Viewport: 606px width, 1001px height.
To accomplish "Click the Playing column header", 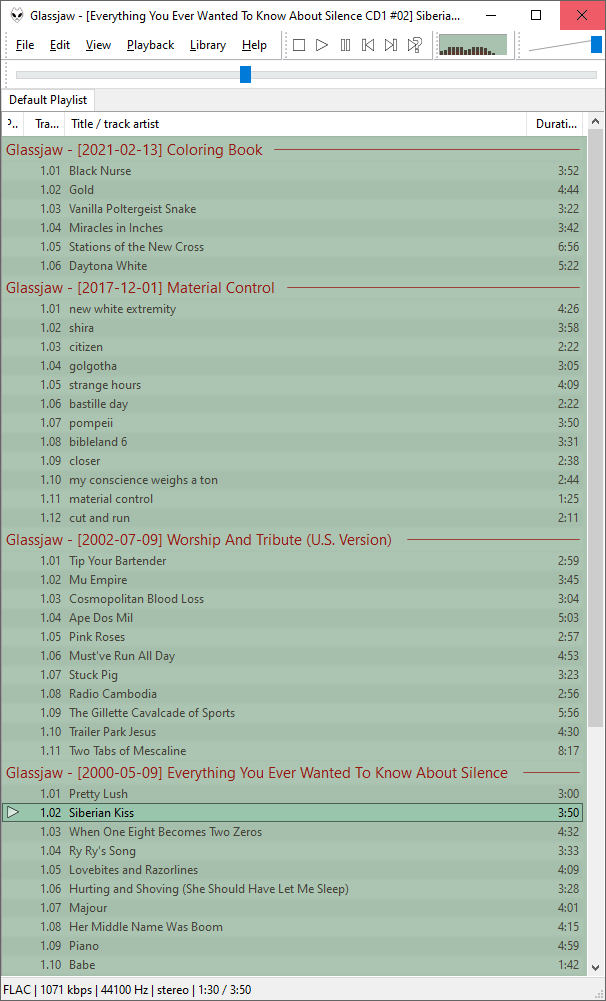I will [x=13, y=124].
